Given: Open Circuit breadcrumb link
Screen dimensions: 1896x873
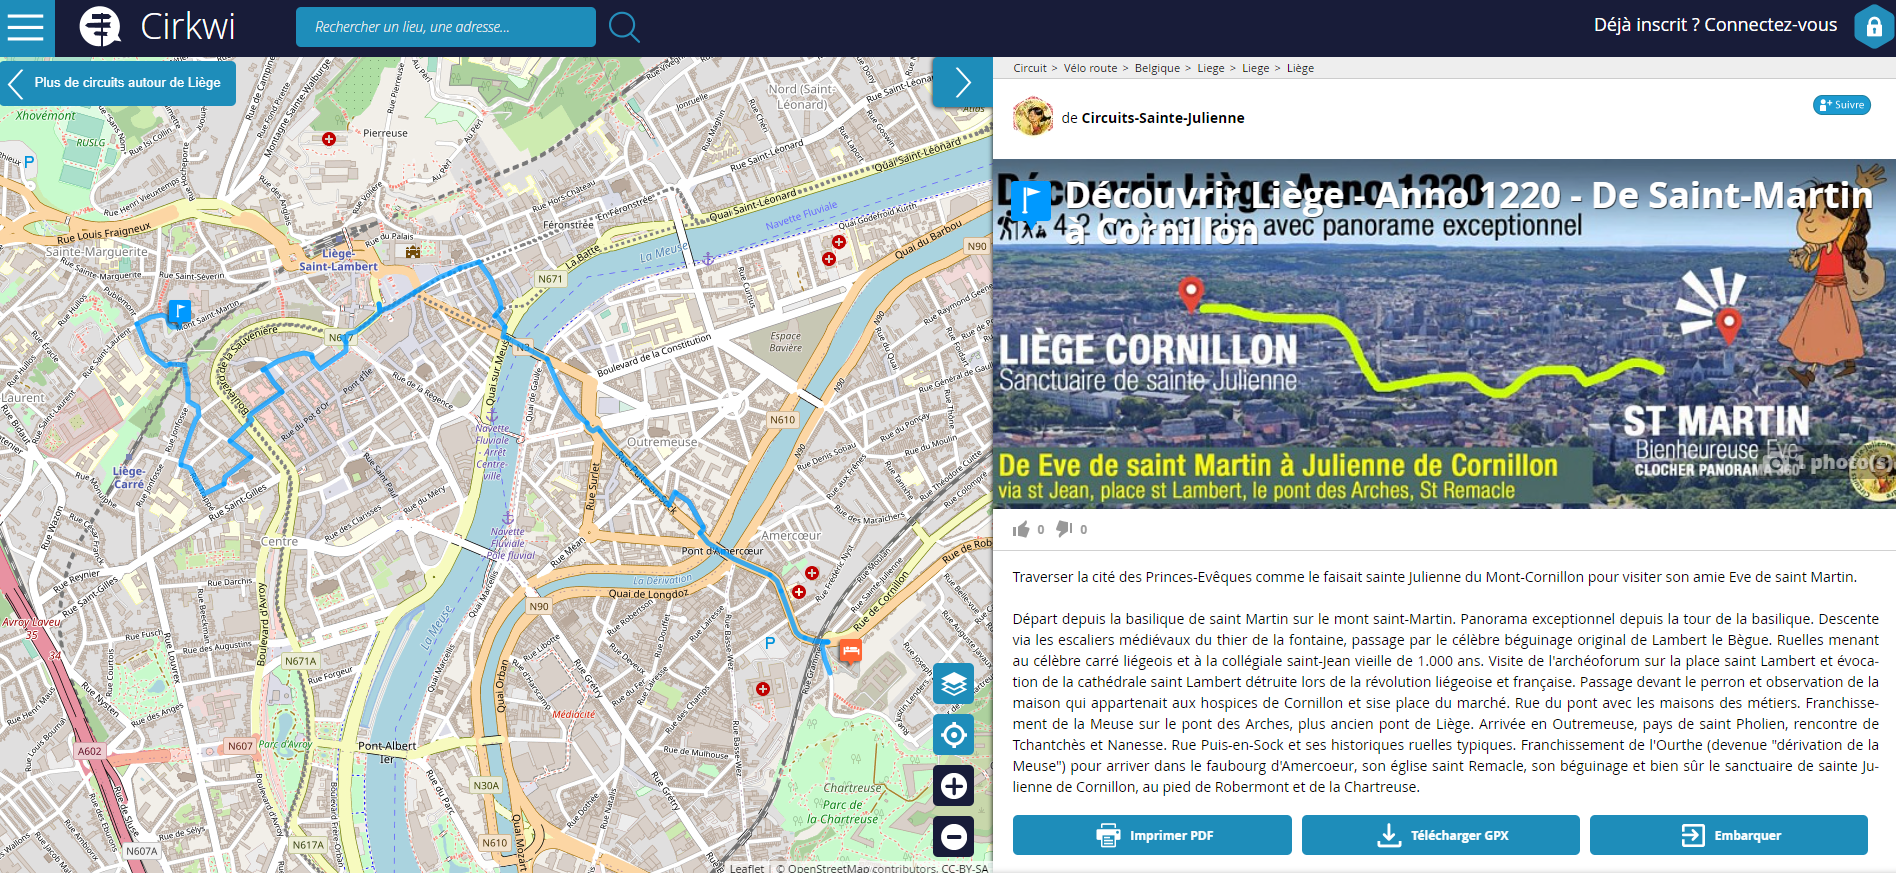Looking at the screenshot, I should tap(1029, 68).
